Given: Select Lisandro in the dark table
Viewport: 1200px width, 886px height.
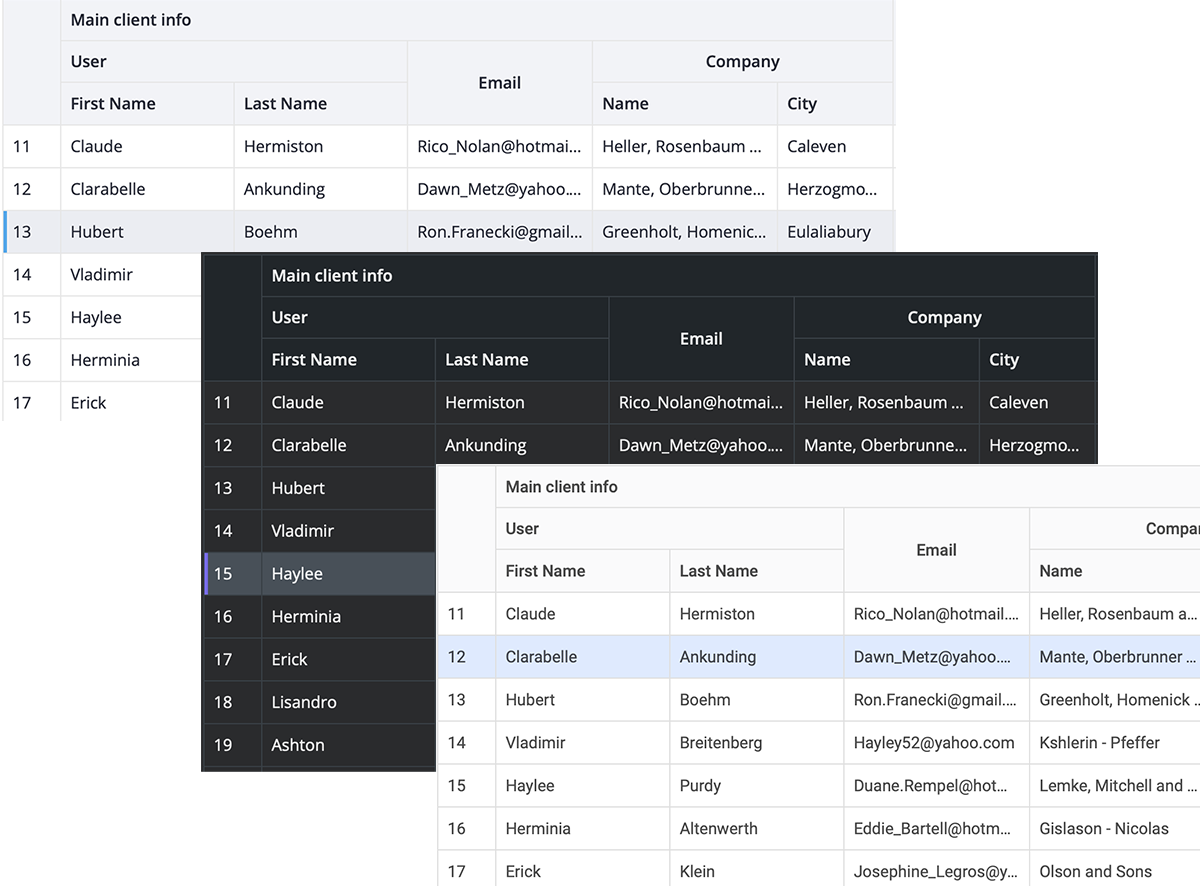Looking at the screenshot, I should pos(304,702).
